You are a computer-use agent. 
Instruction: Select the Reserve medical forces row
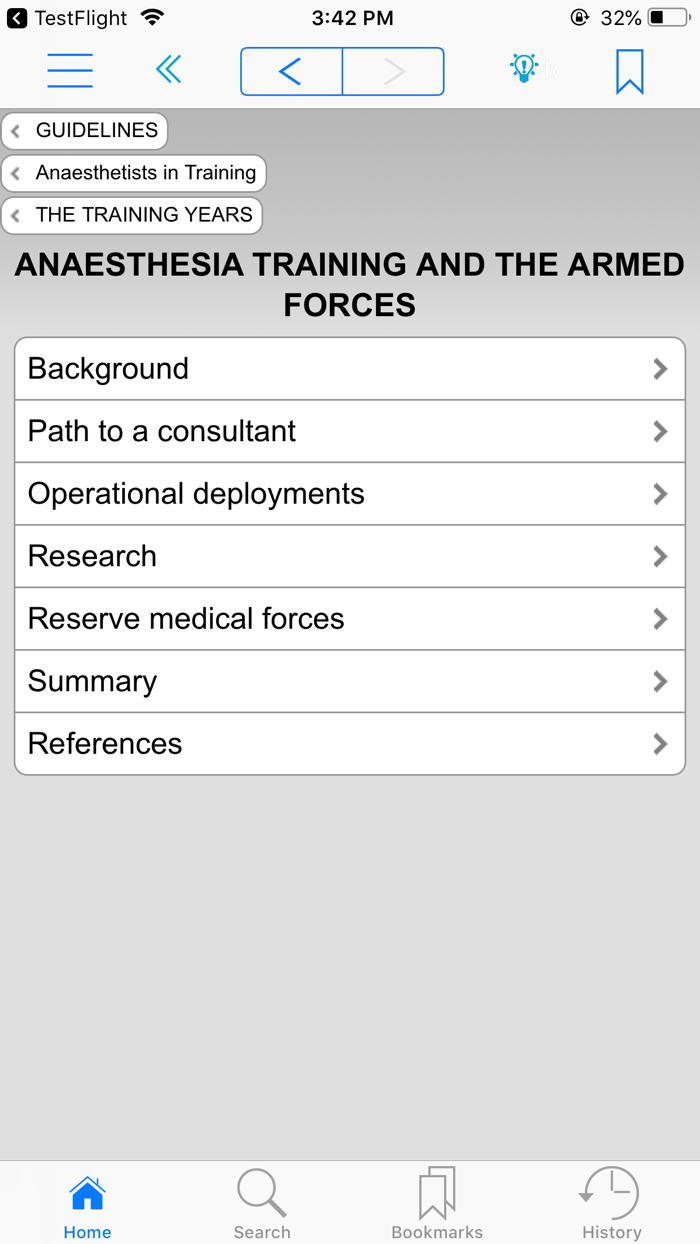(349, 619)
